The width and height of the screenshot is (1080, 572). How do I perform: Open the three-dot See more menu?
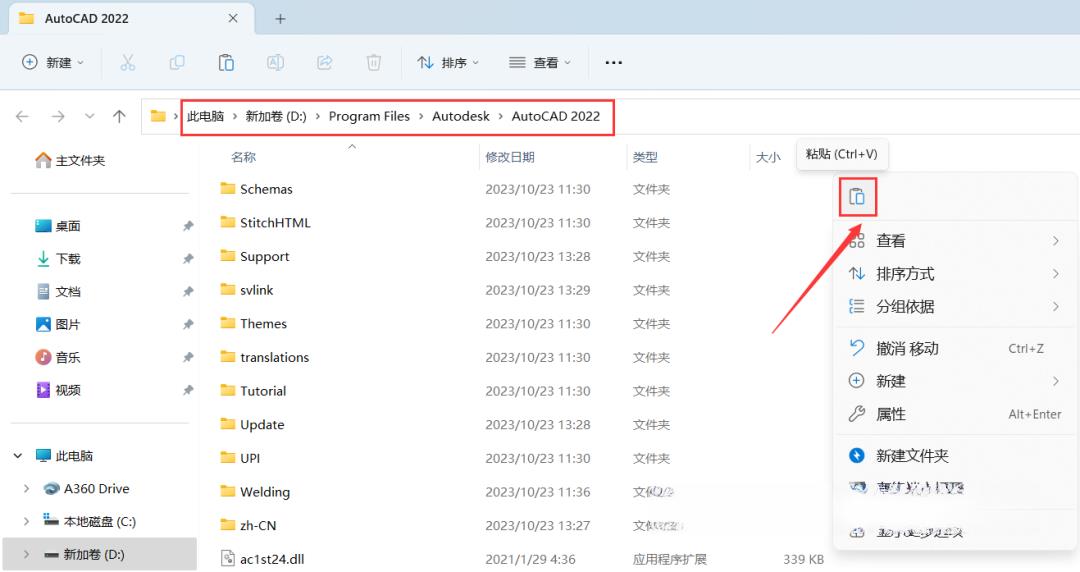614,63
